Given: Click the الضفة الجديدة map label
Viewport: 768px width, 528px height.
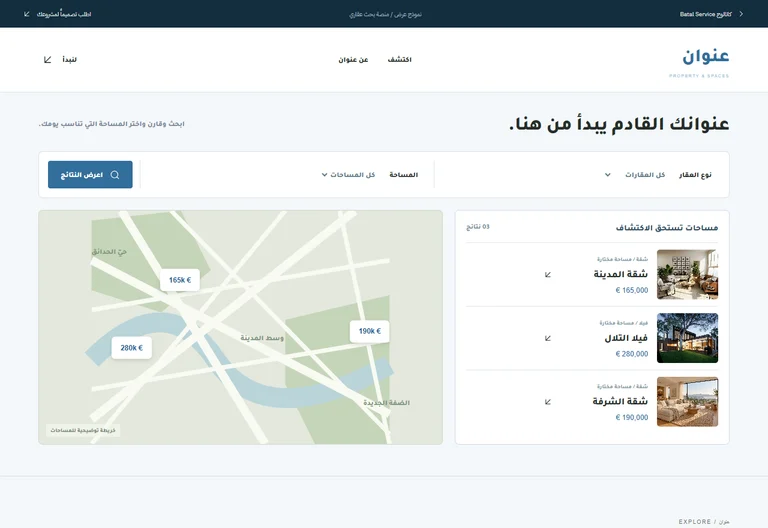Looking at the screenshot, I should click(x=386, y=403).
